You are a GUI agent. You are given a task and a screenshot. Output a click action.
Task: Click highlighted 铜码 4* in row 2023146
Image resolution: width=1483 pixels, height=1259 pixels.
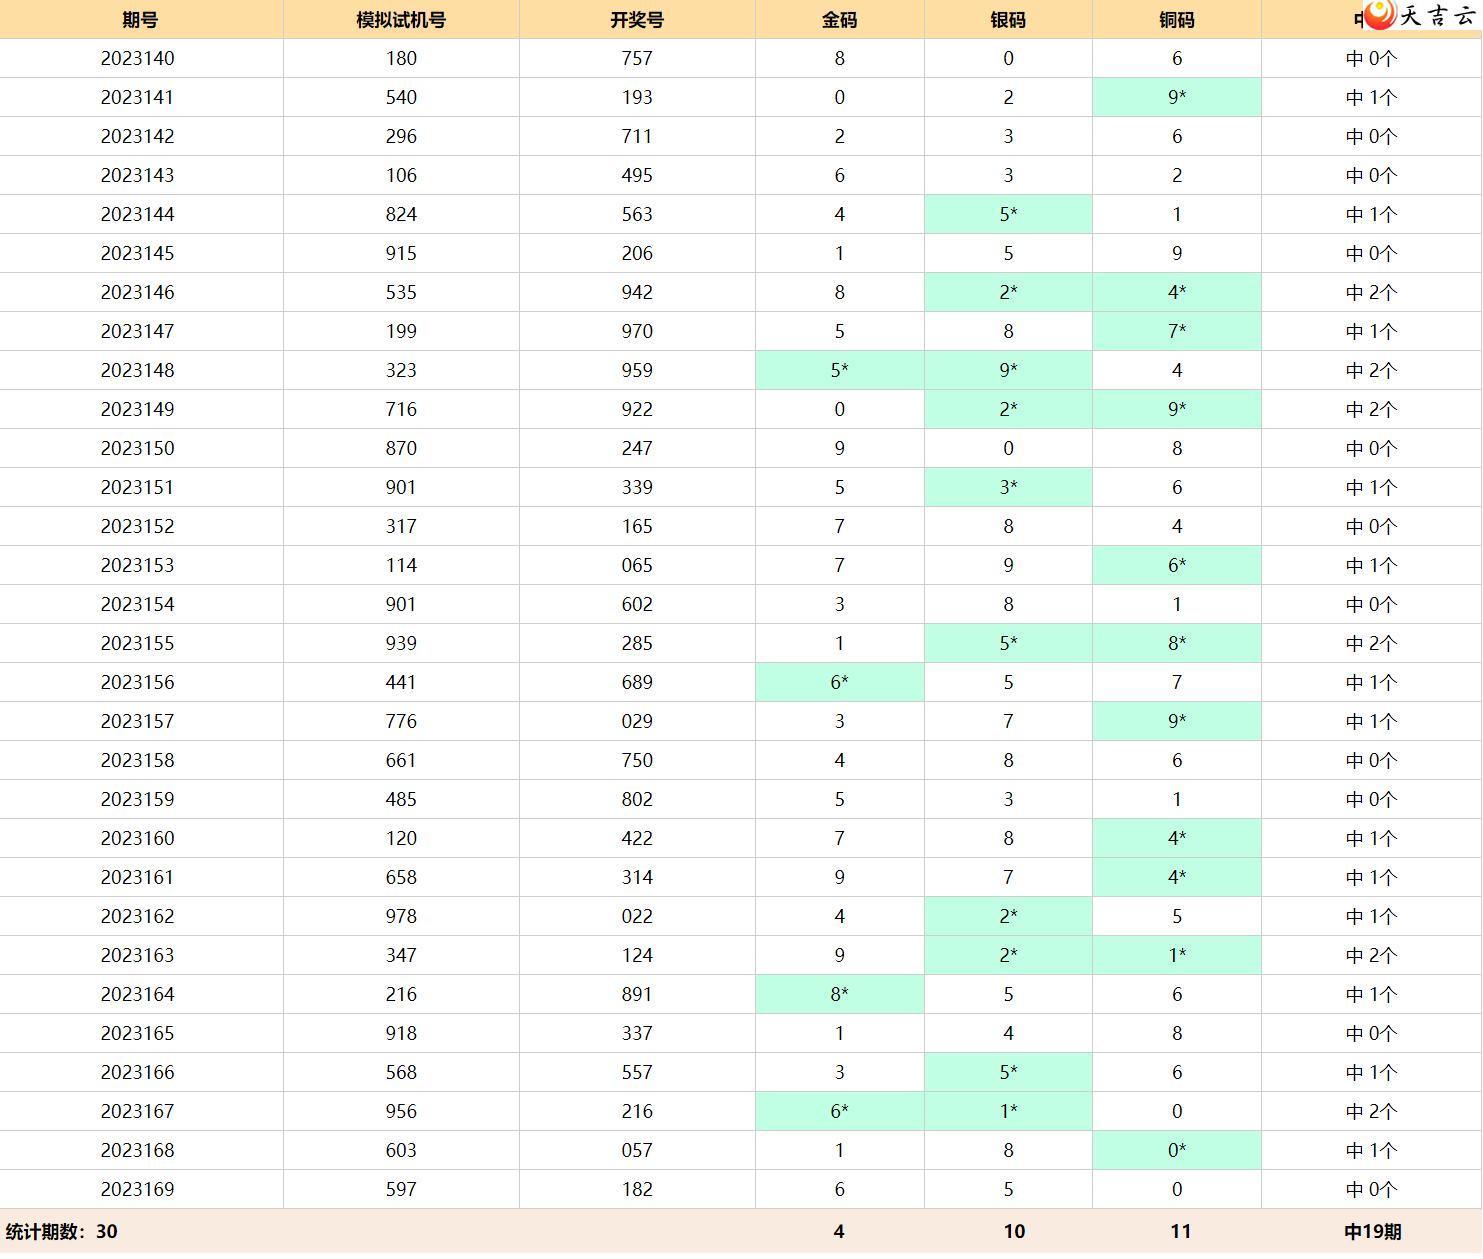(1177, 293)
